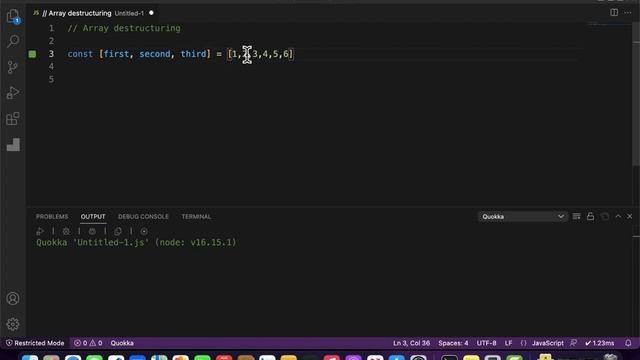
Task: Click the 'const' keyword on line 3
Action: tap(80, 54)
